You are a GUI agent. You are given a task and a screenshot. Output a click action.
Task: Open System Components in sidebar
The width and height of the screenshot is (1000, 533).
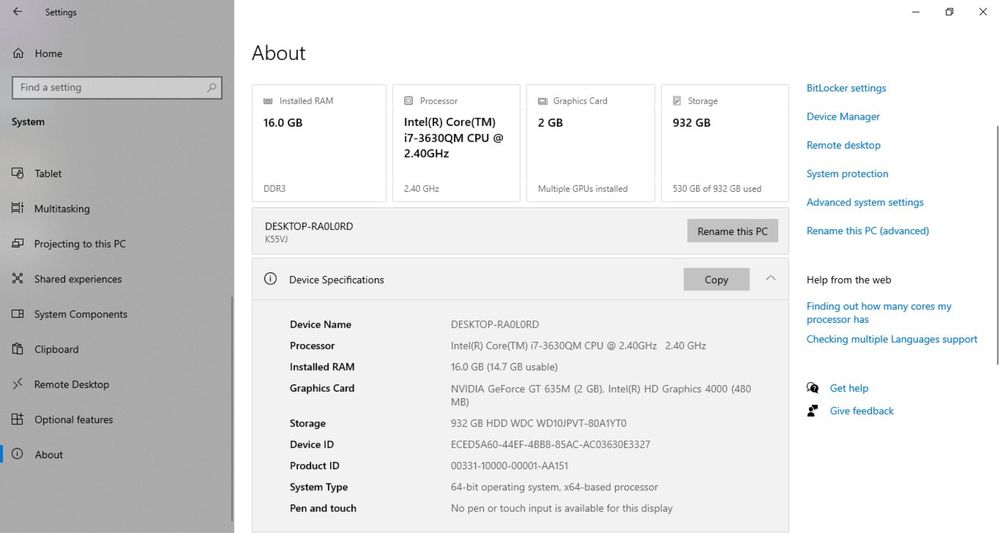coord(80,314)
